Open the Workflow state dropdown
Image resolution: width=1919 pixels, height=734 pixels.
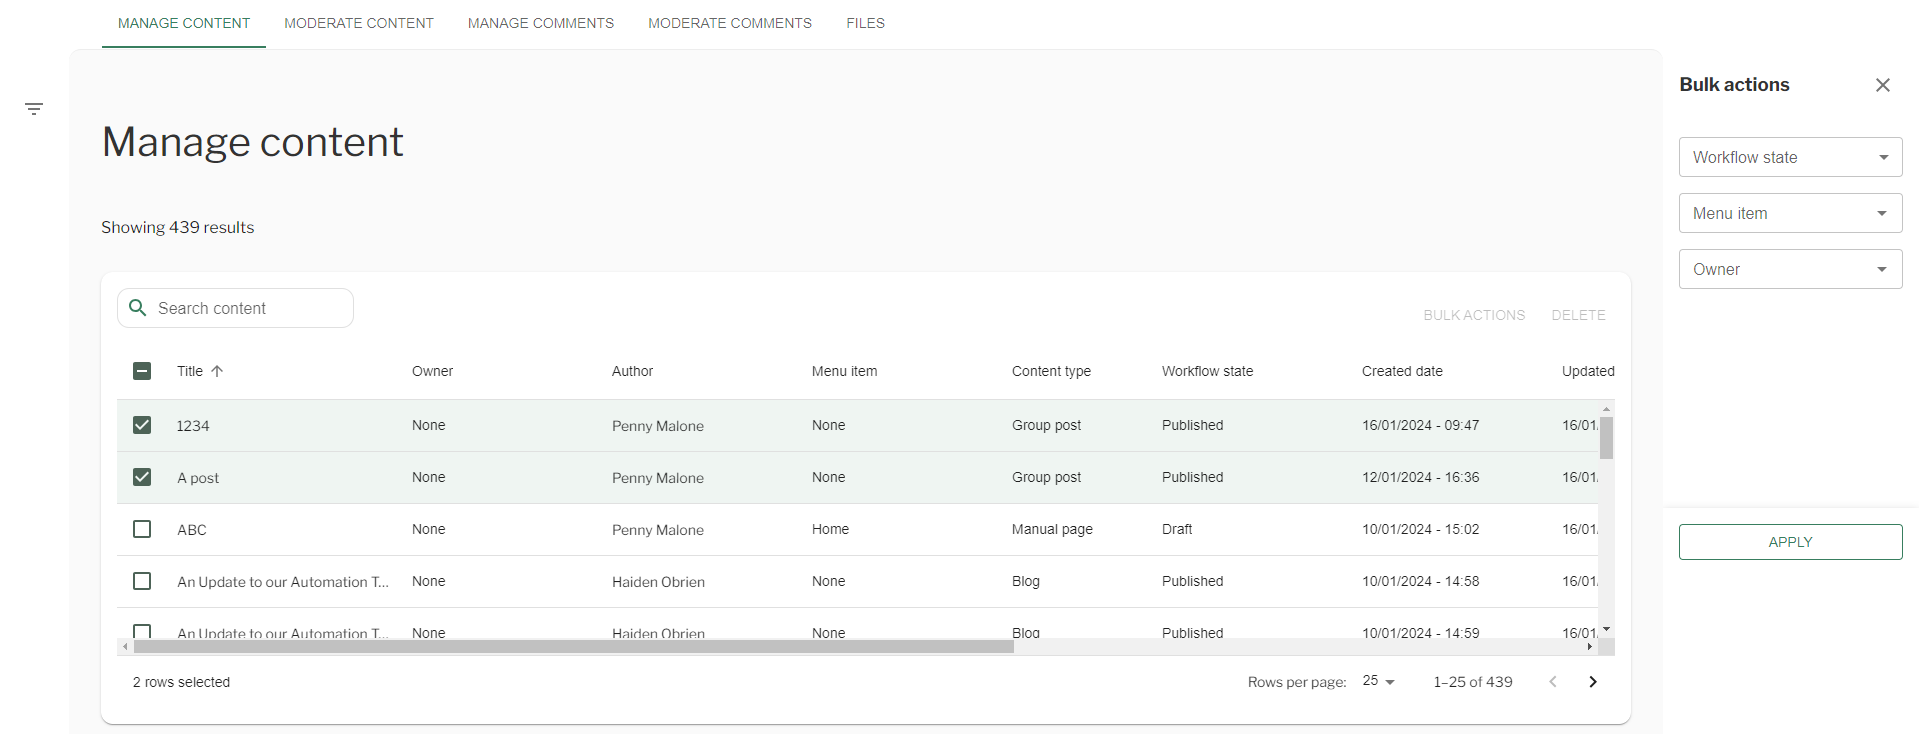(x=1789, y=157)
